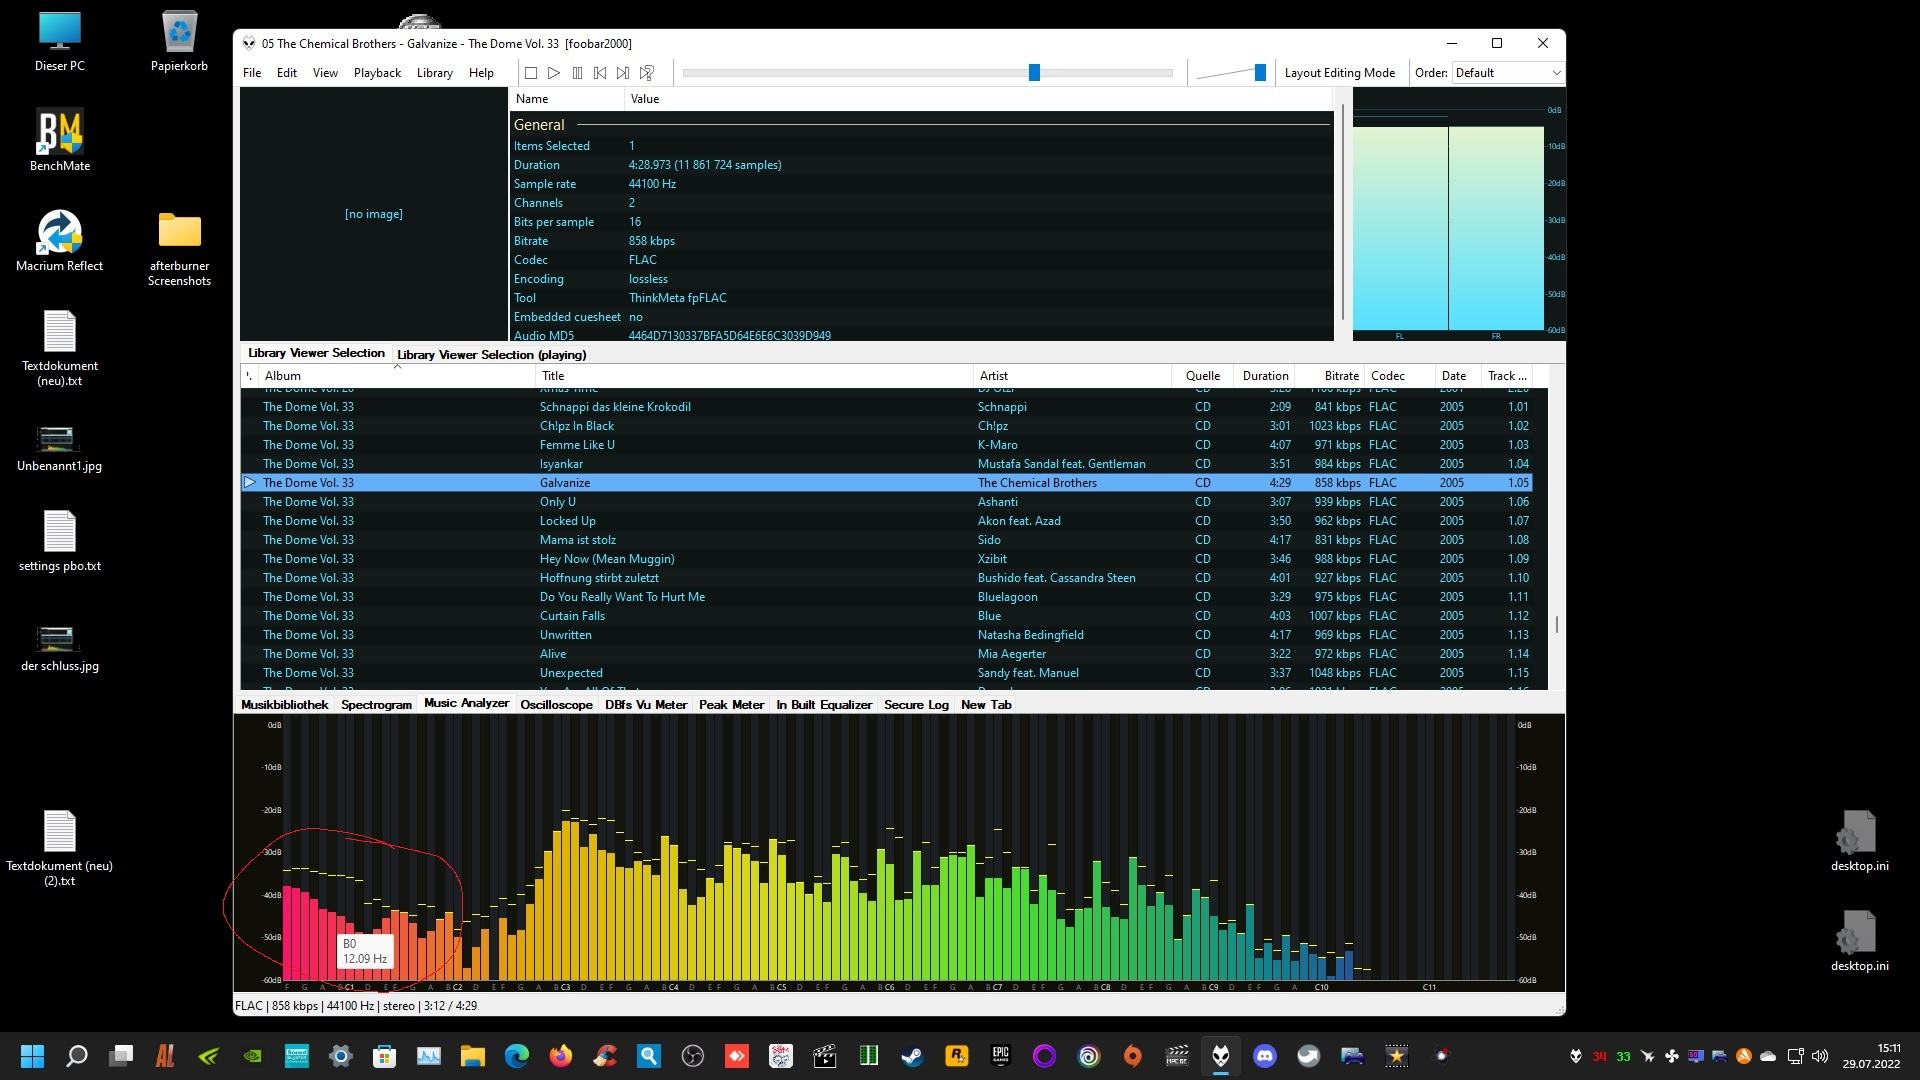Open the Library menu
Image resolution: width=1920 pixels, height=1080 pixels.
[434, 73]
